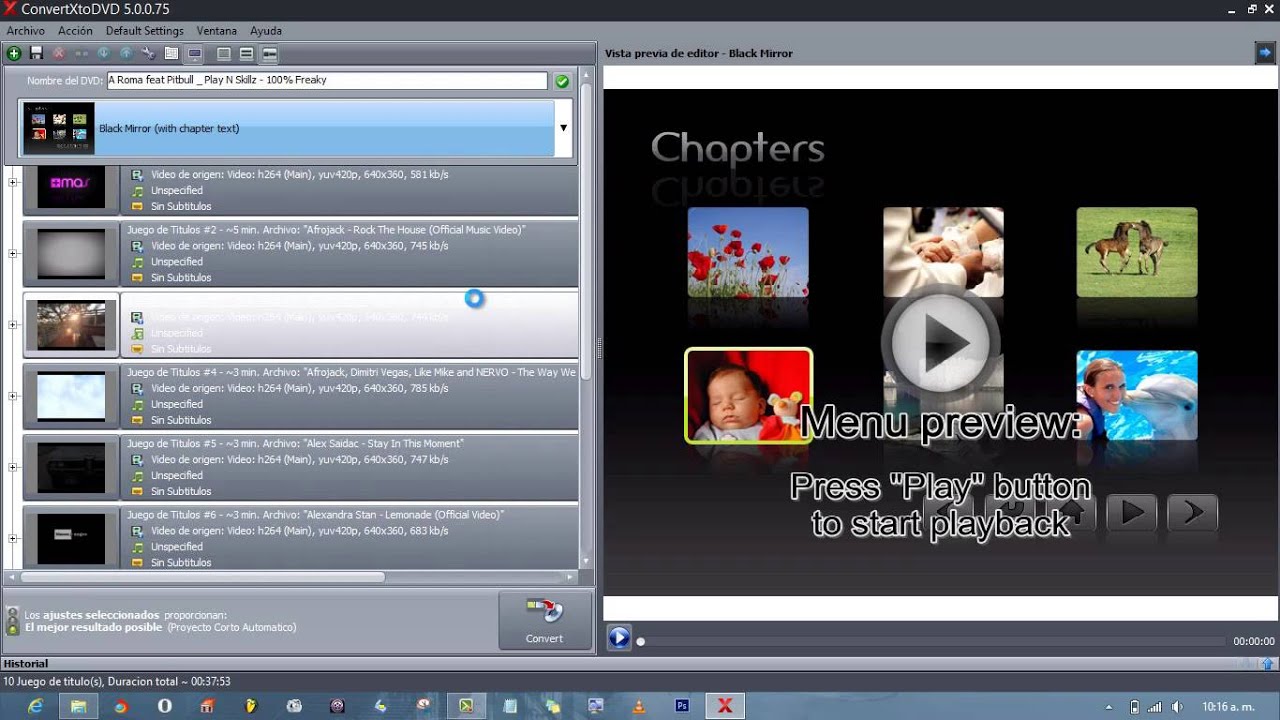Show hidden system tray icons arrow
The image size is (1280, 720).
coord(1108,707)
